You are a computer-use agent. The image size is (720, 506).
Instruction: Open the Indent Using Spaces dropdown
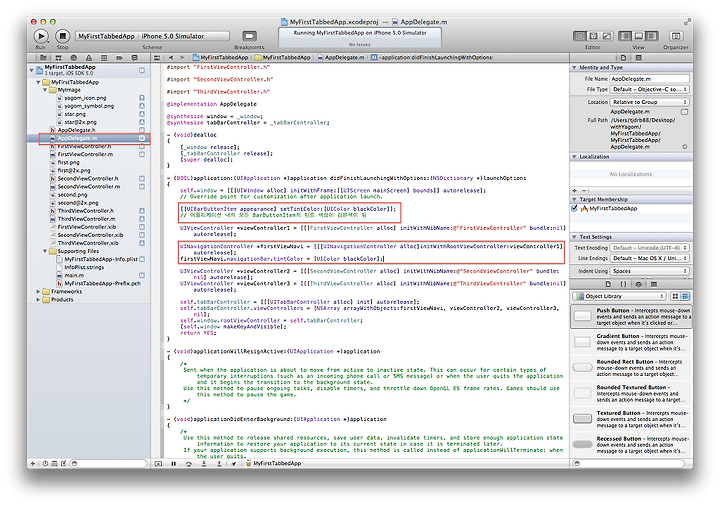(649, 271)
